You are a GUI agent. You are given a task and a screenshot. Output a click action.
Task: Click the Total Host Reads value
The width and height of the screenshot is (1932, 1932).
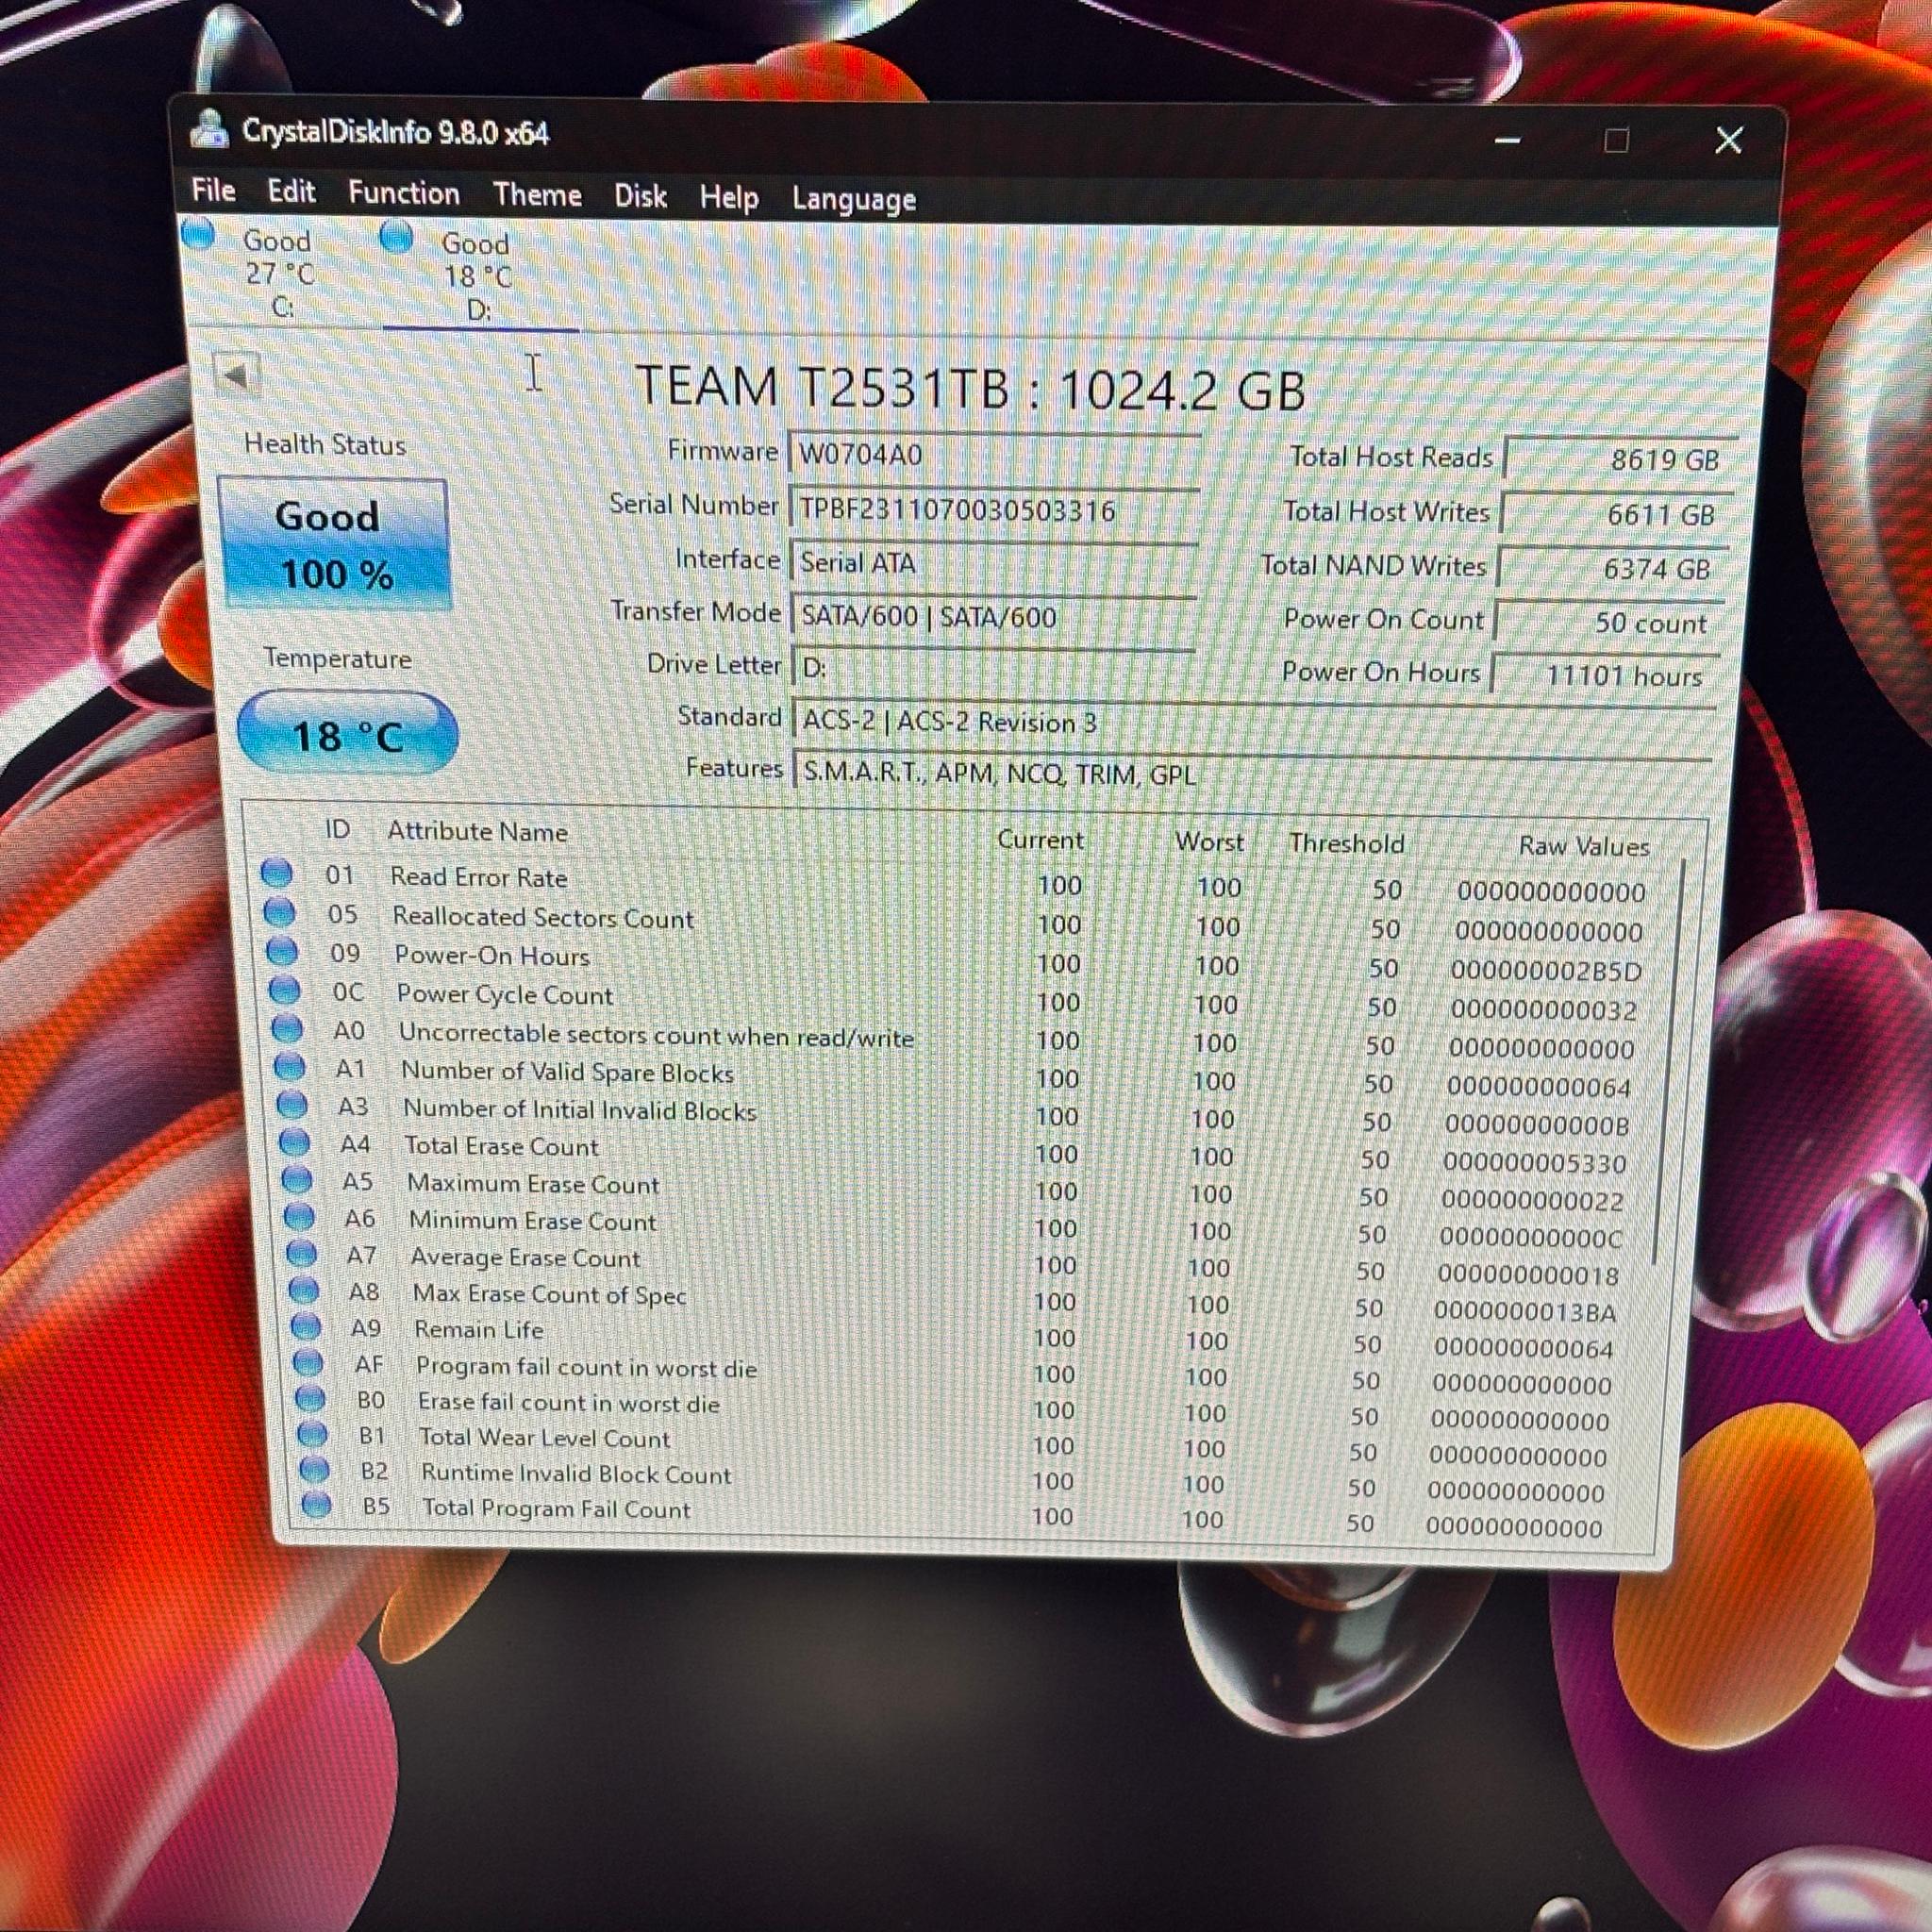1619,459
